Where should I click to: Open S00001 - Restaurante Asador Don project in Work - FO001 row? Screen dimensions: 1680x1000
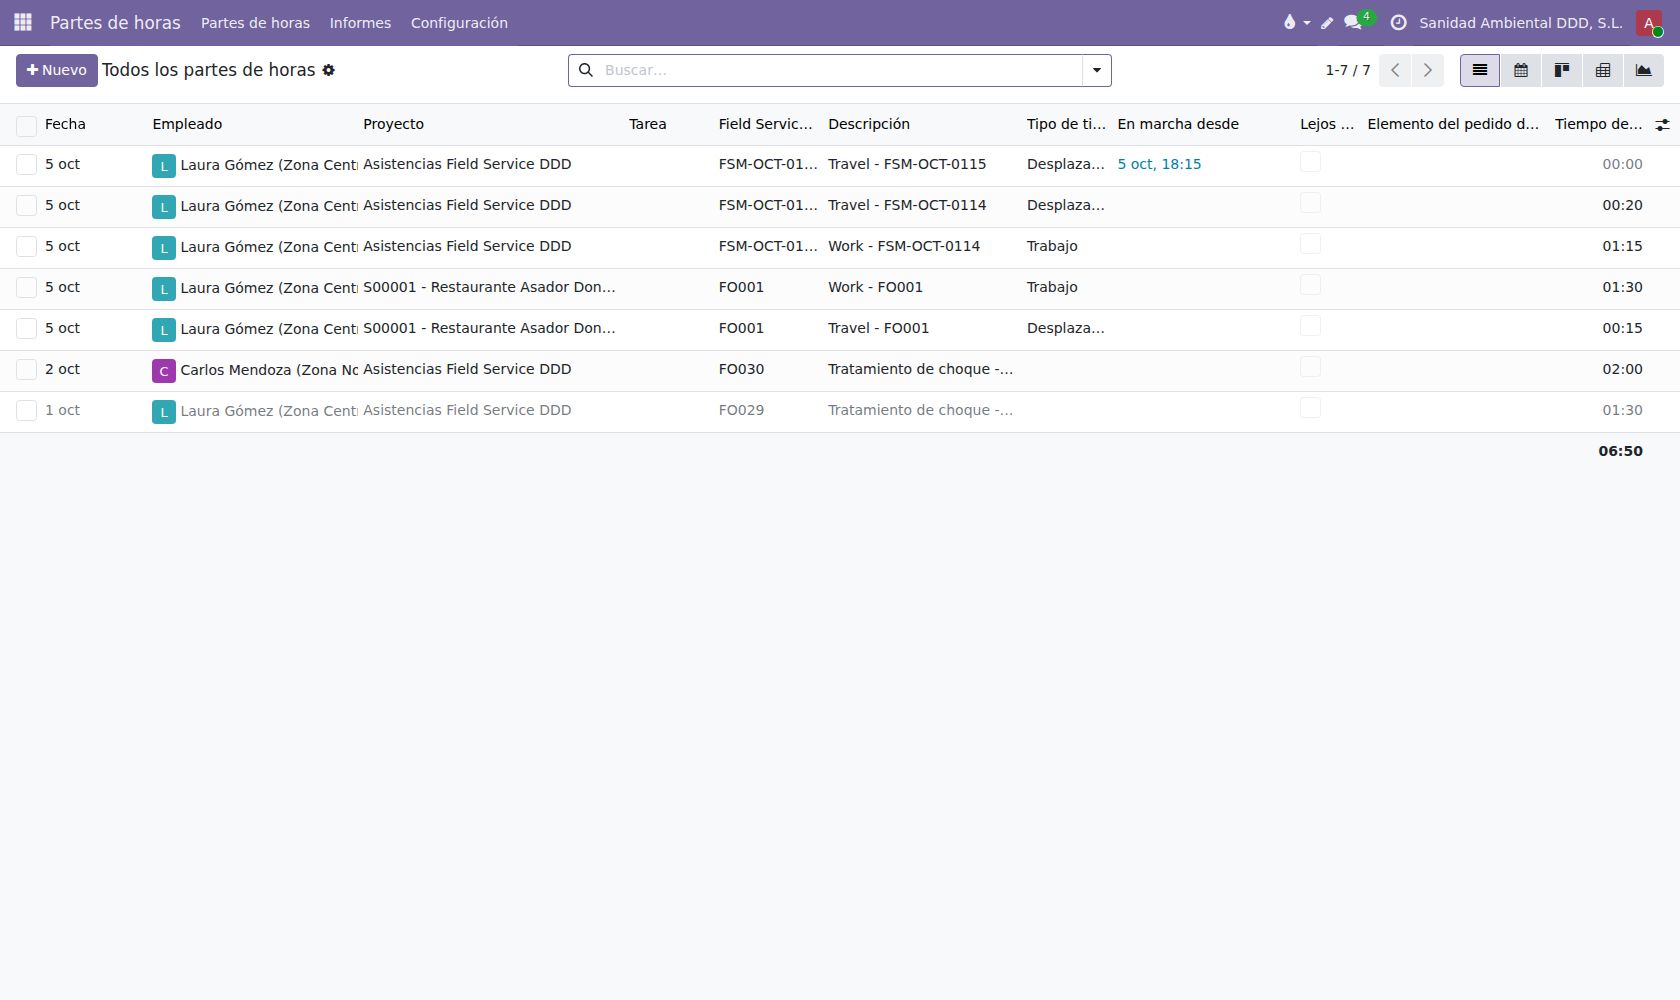(x=489, y=287)
